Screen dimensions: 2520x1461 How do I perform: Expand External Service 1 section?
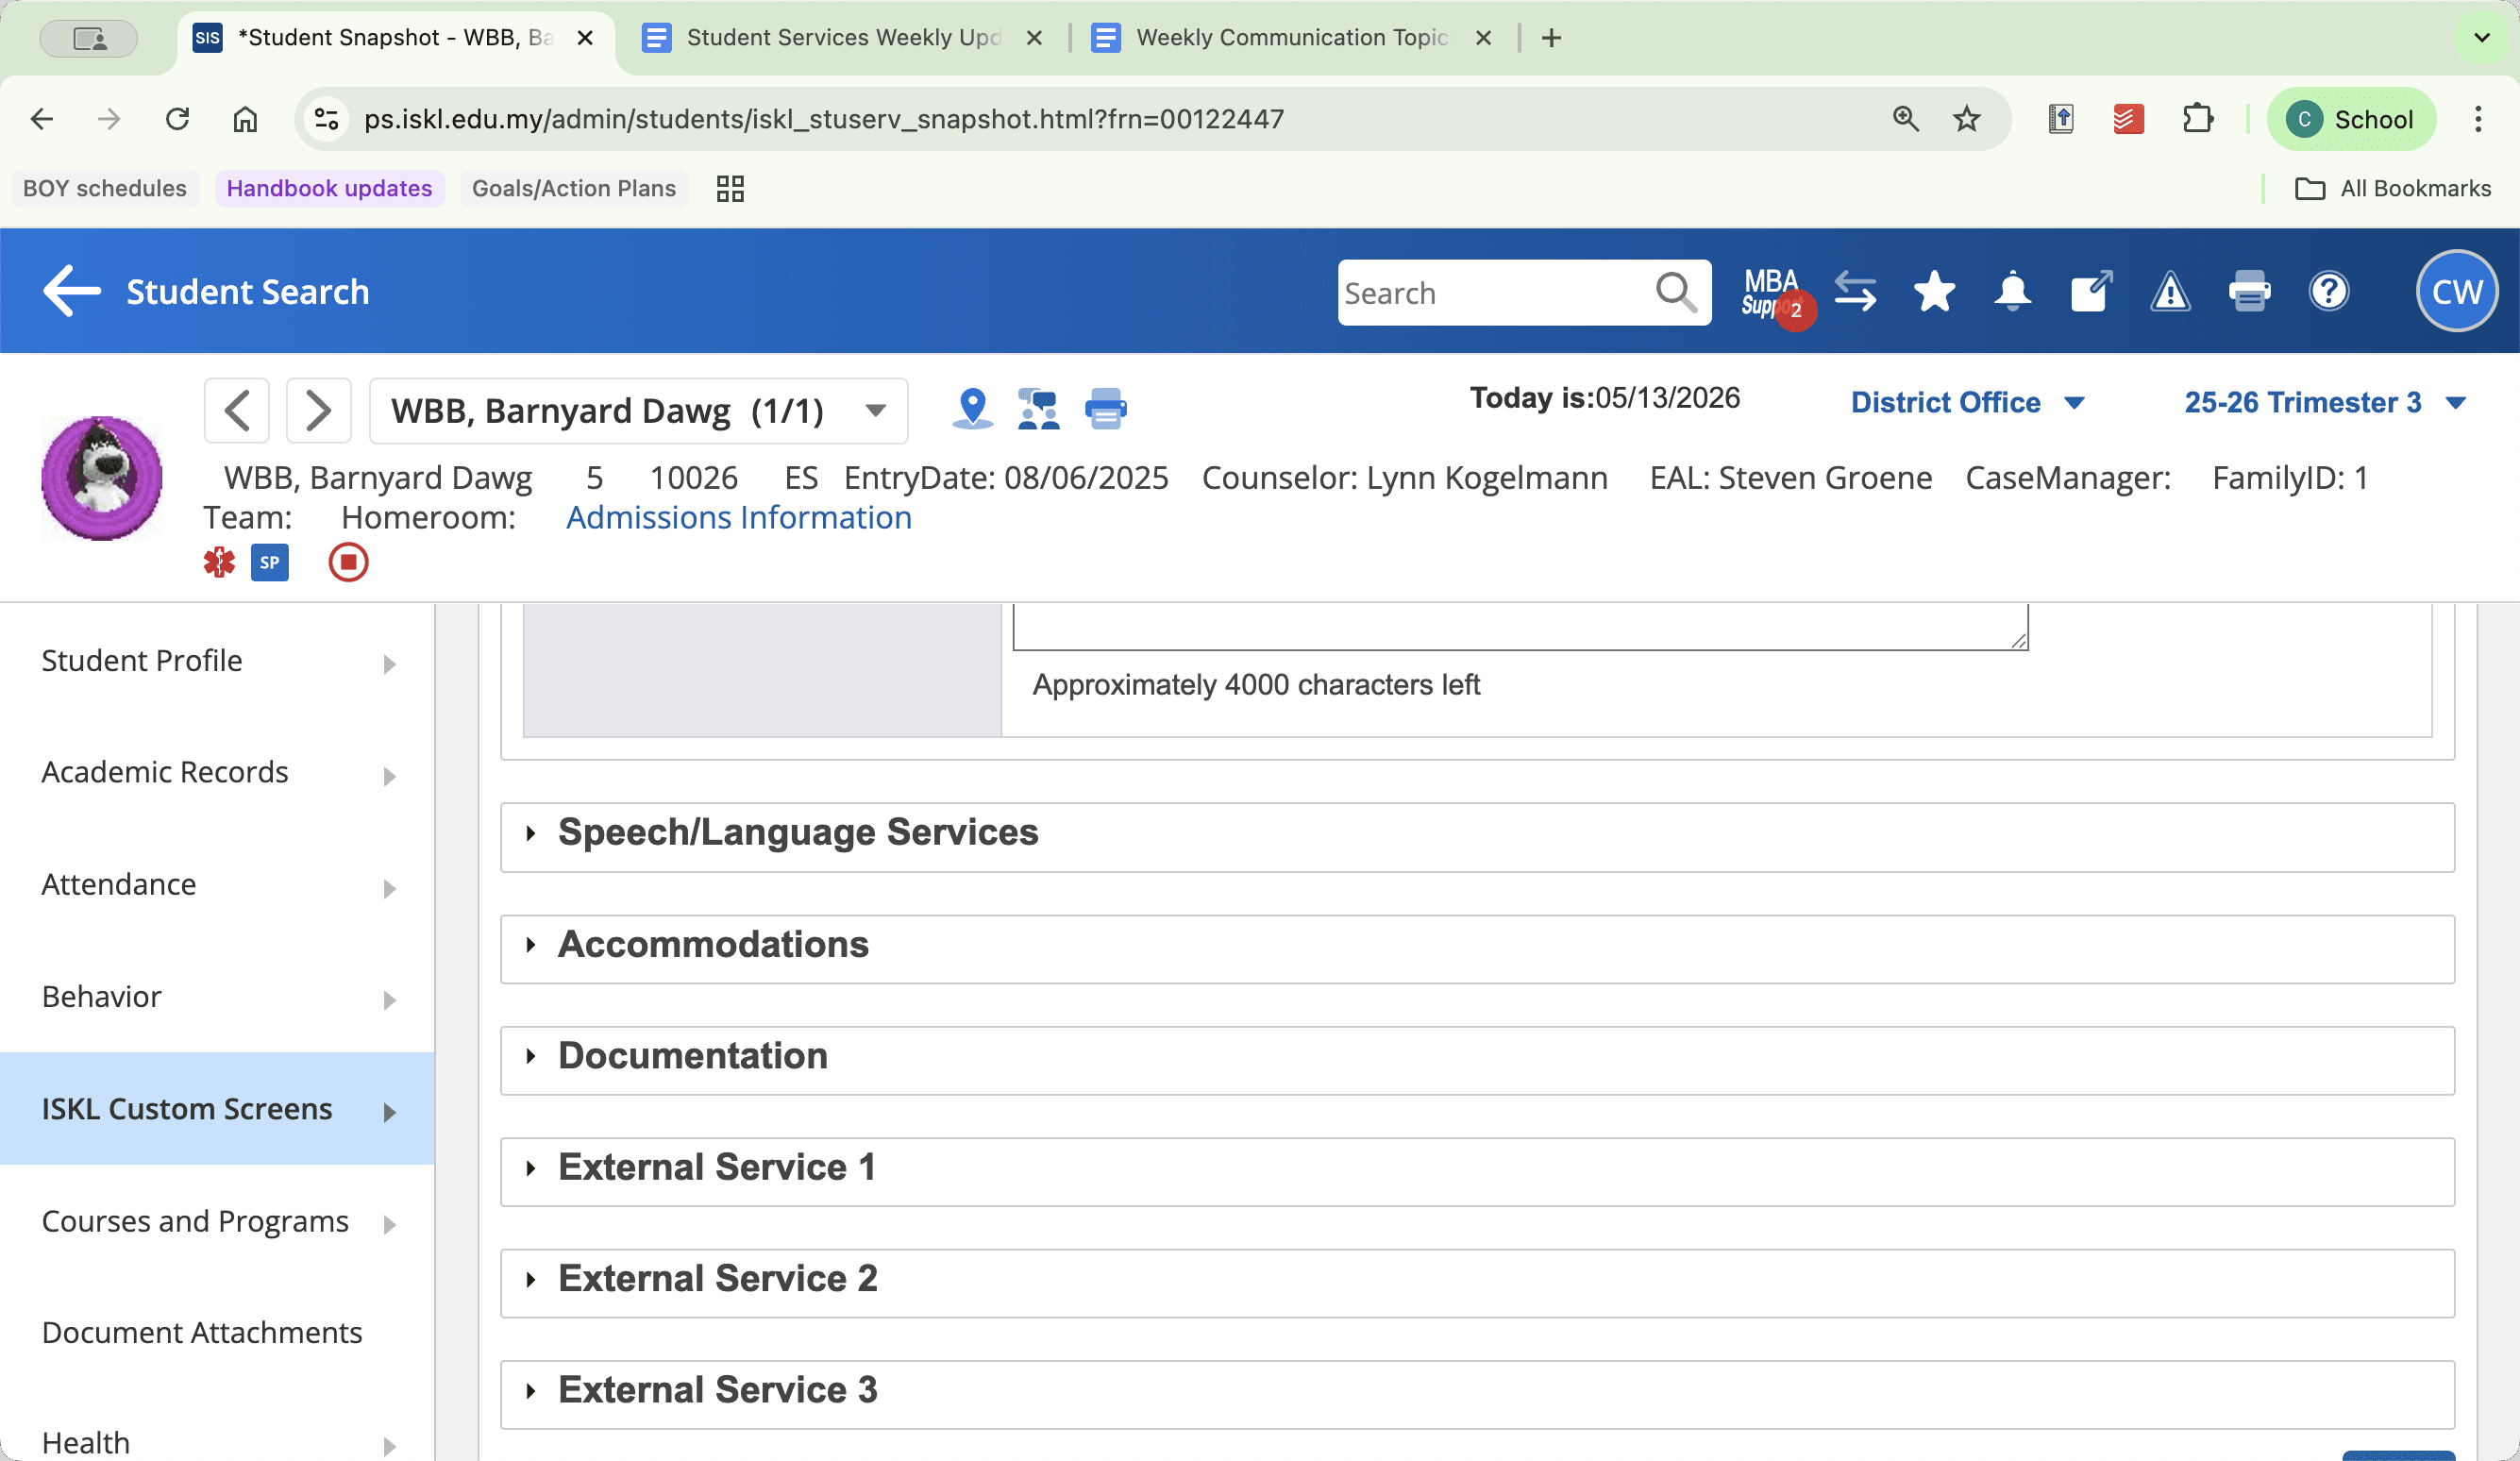[1477, 1171]
